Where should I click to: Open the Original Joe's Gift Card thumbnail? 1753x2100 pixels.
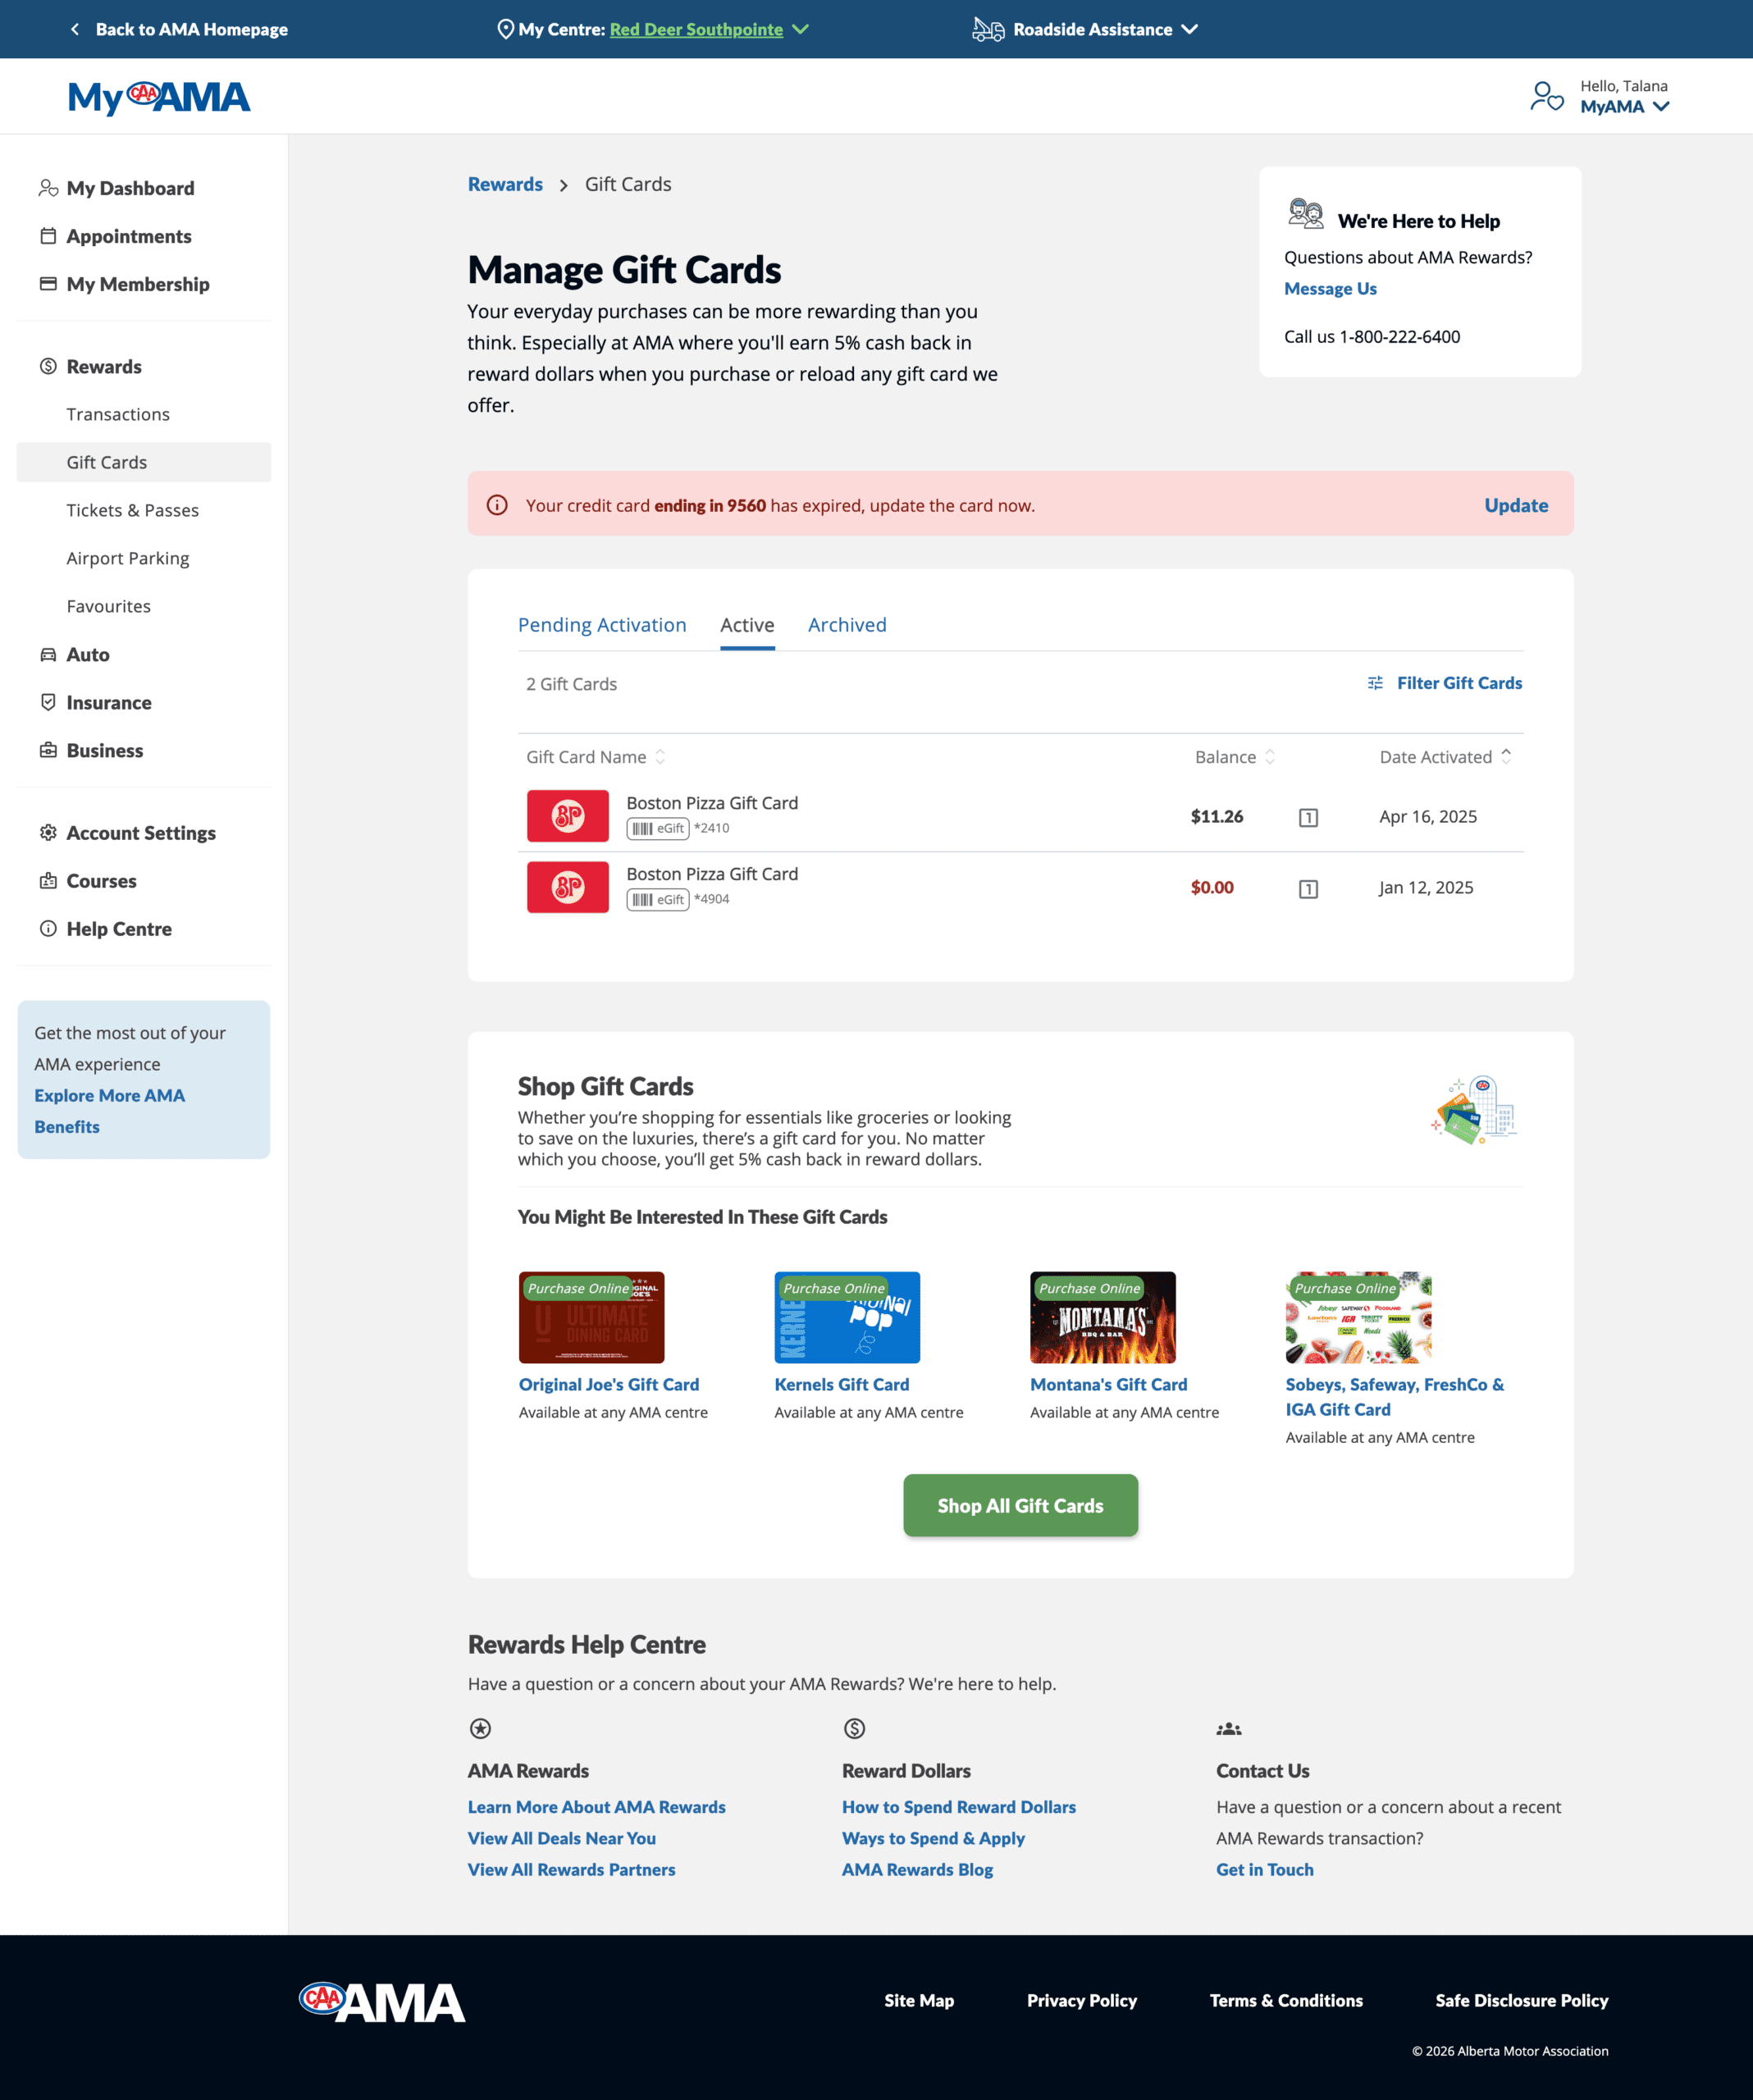click(x=591, y=1317)
